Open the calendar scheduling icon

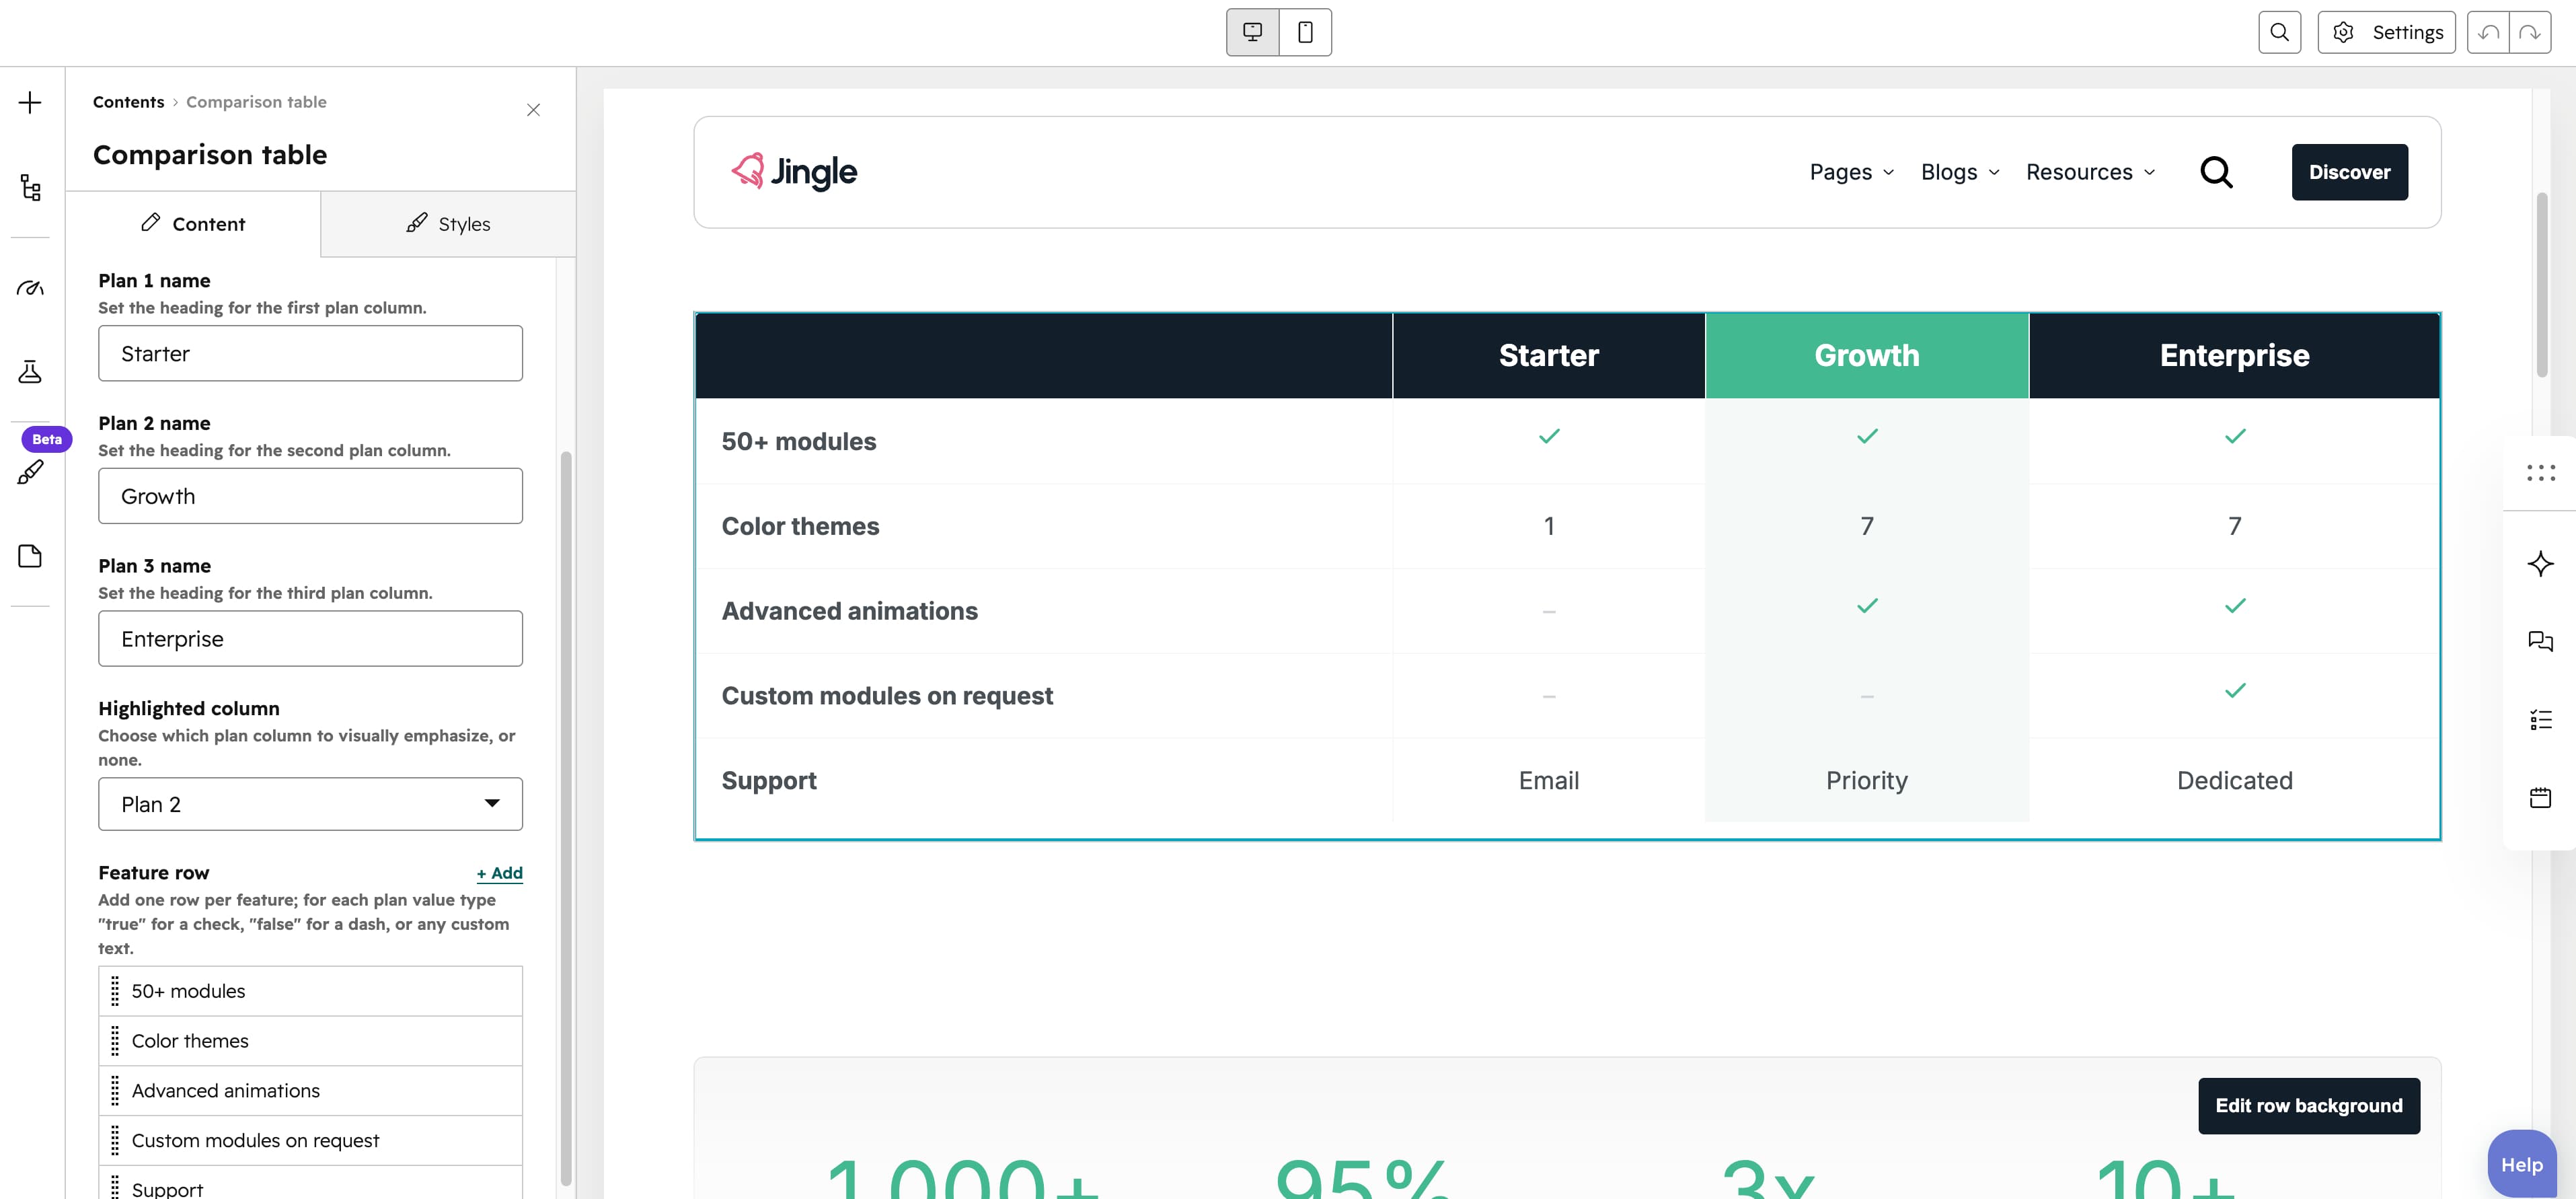pos(2540,798)
